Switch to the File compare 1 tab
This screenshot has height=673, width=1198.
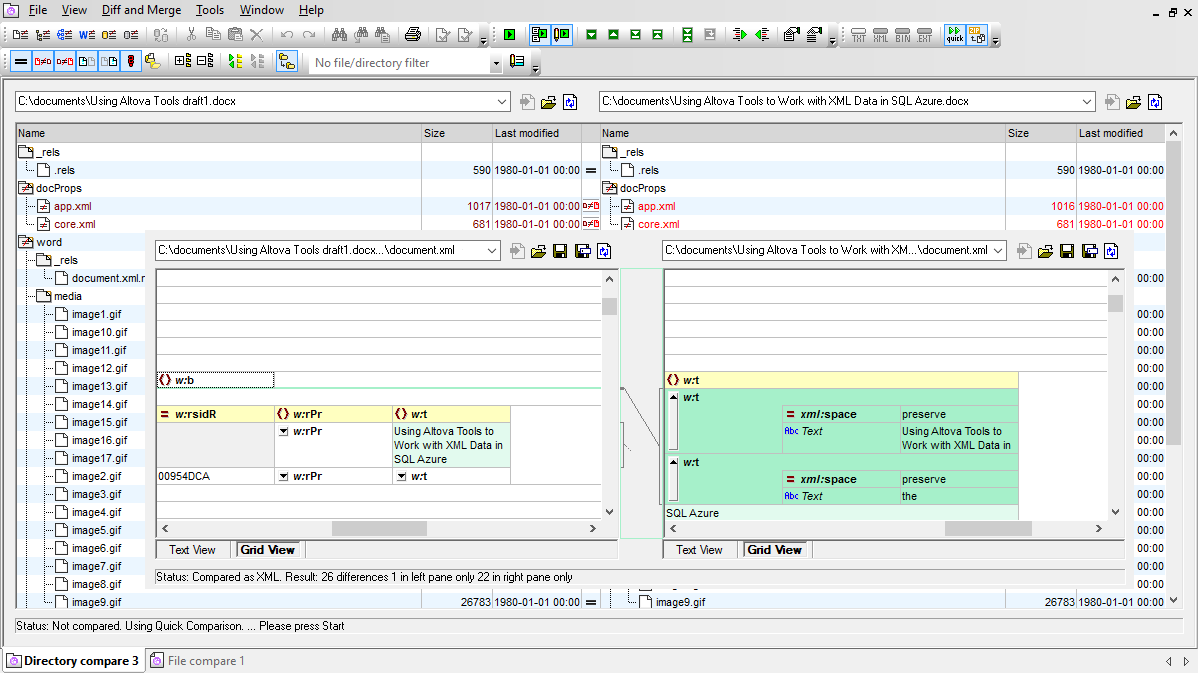point(198,661)
